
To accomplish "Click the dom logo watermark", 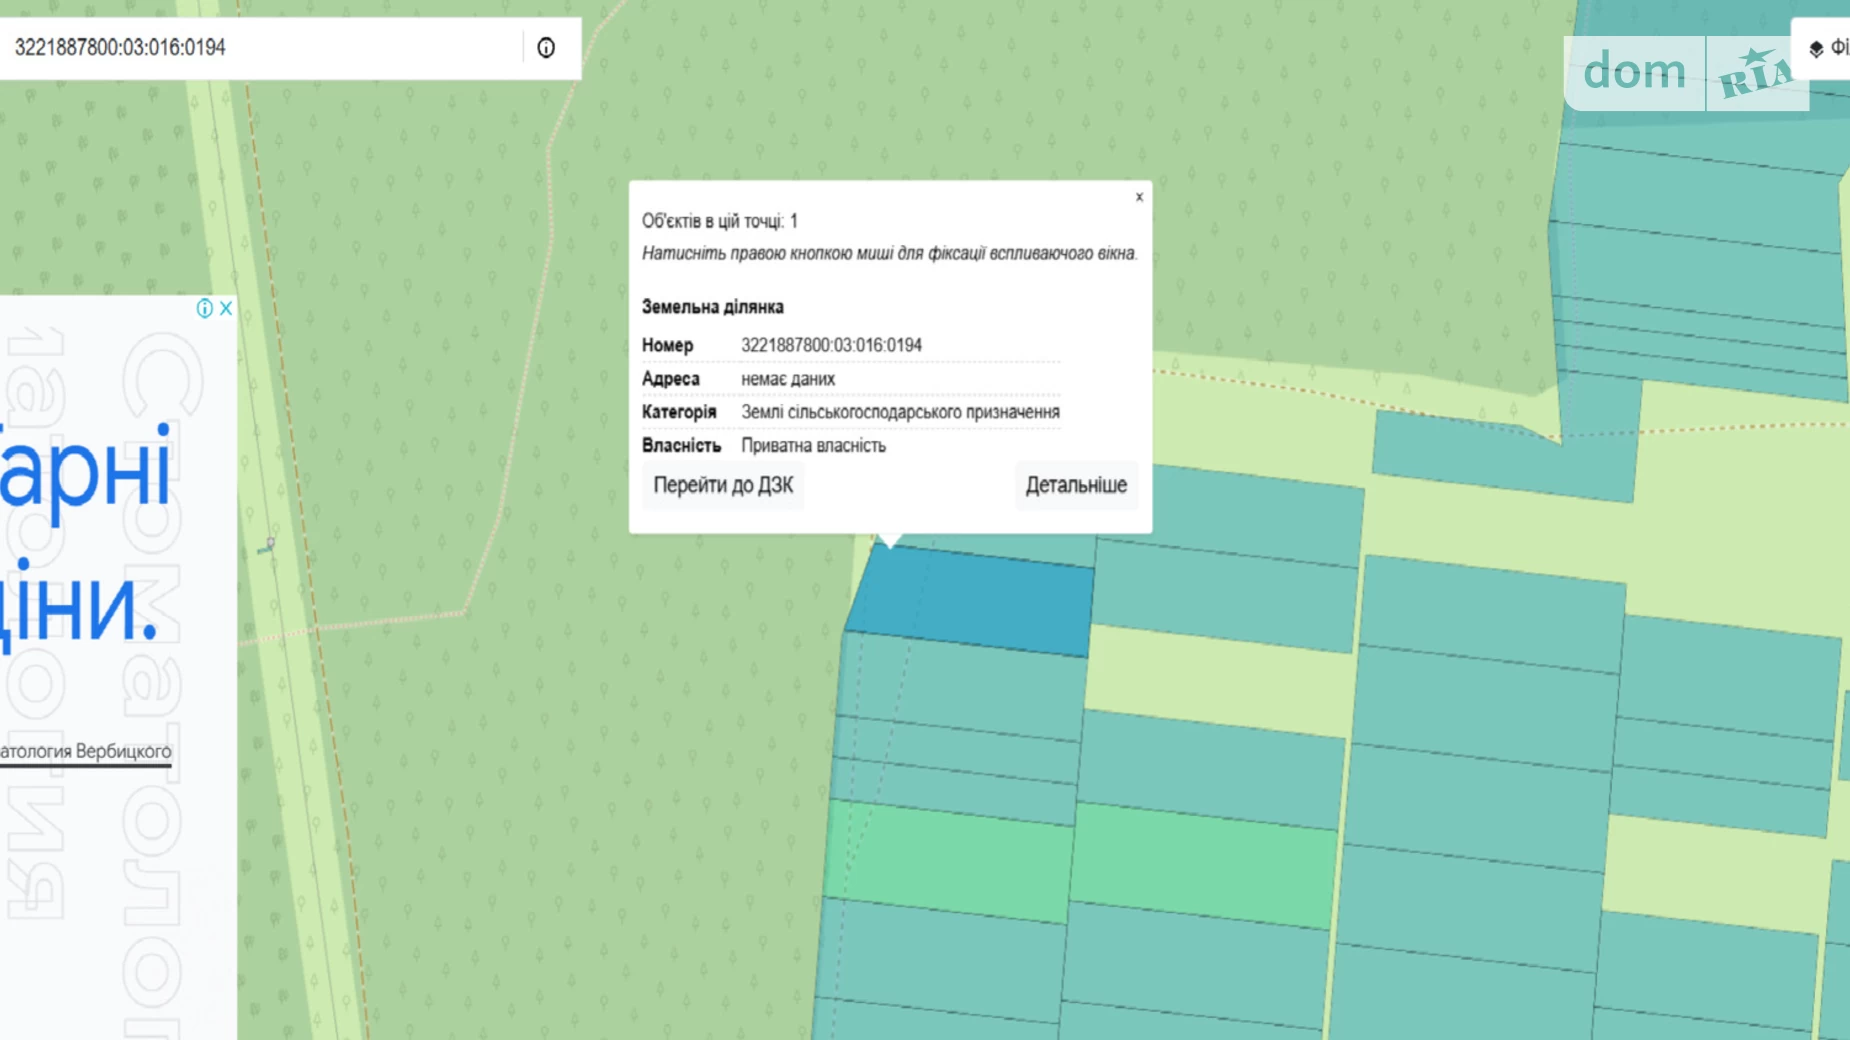I will [x=1634, y=72].
